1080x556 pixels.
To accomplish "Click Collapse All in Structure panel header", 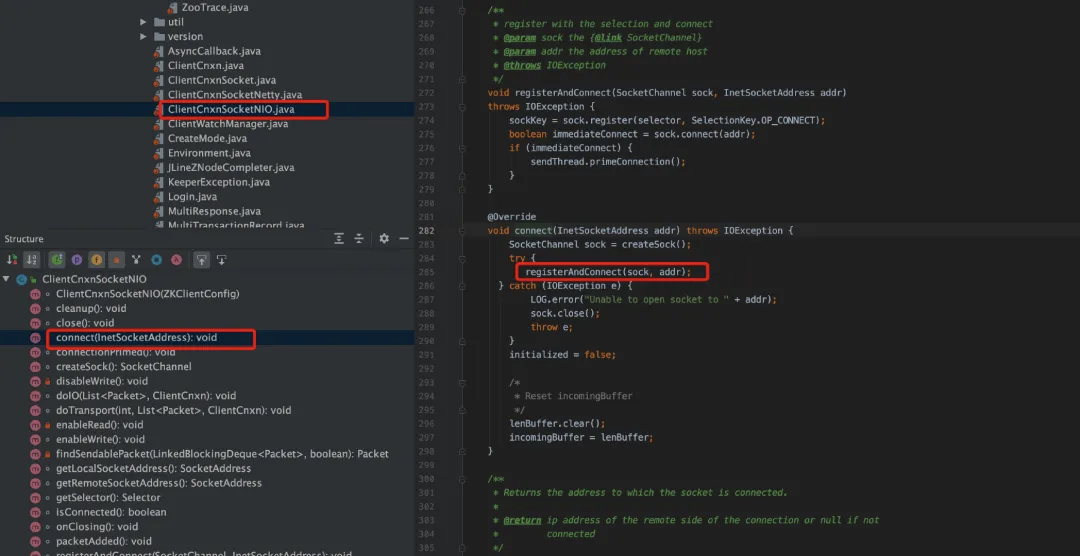I will click(x=359, y=238).
